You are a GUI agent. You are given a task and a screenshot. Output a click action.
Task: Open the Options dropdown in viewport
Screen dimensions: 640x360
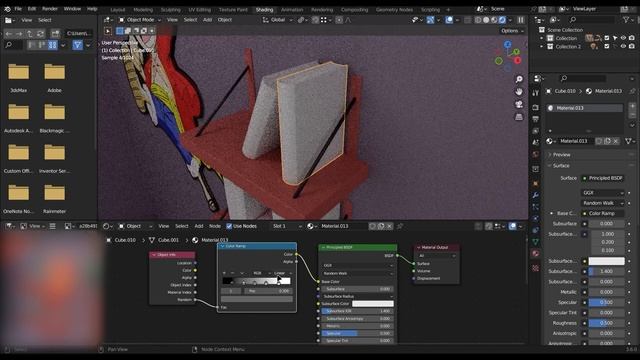[512, 31]
